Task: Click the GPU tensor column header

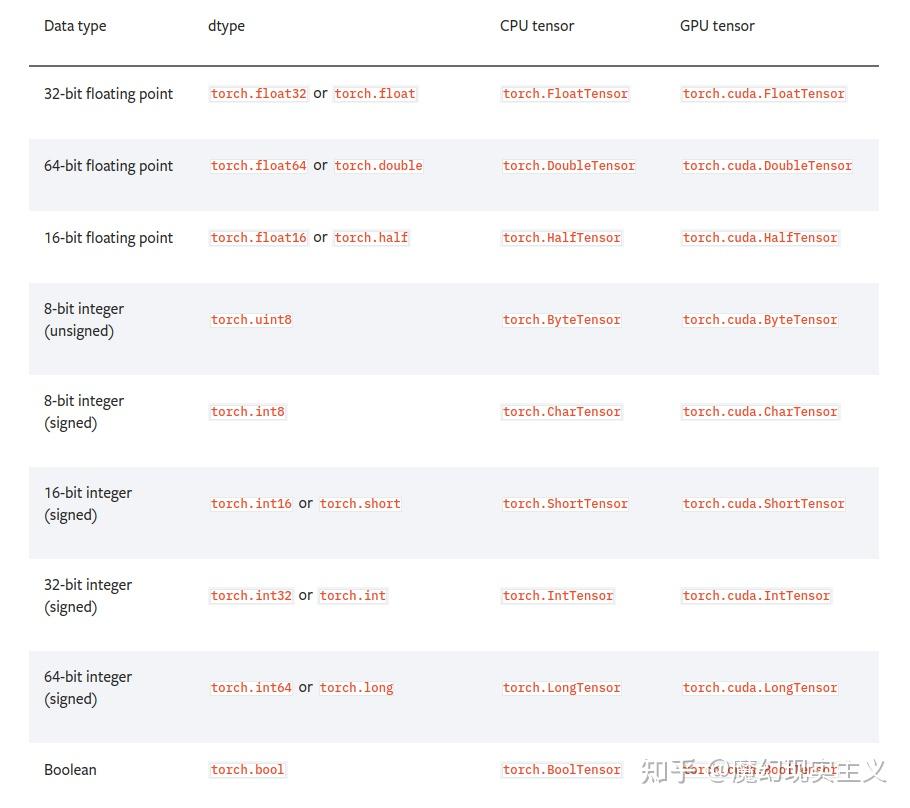Action: (717, 26)
